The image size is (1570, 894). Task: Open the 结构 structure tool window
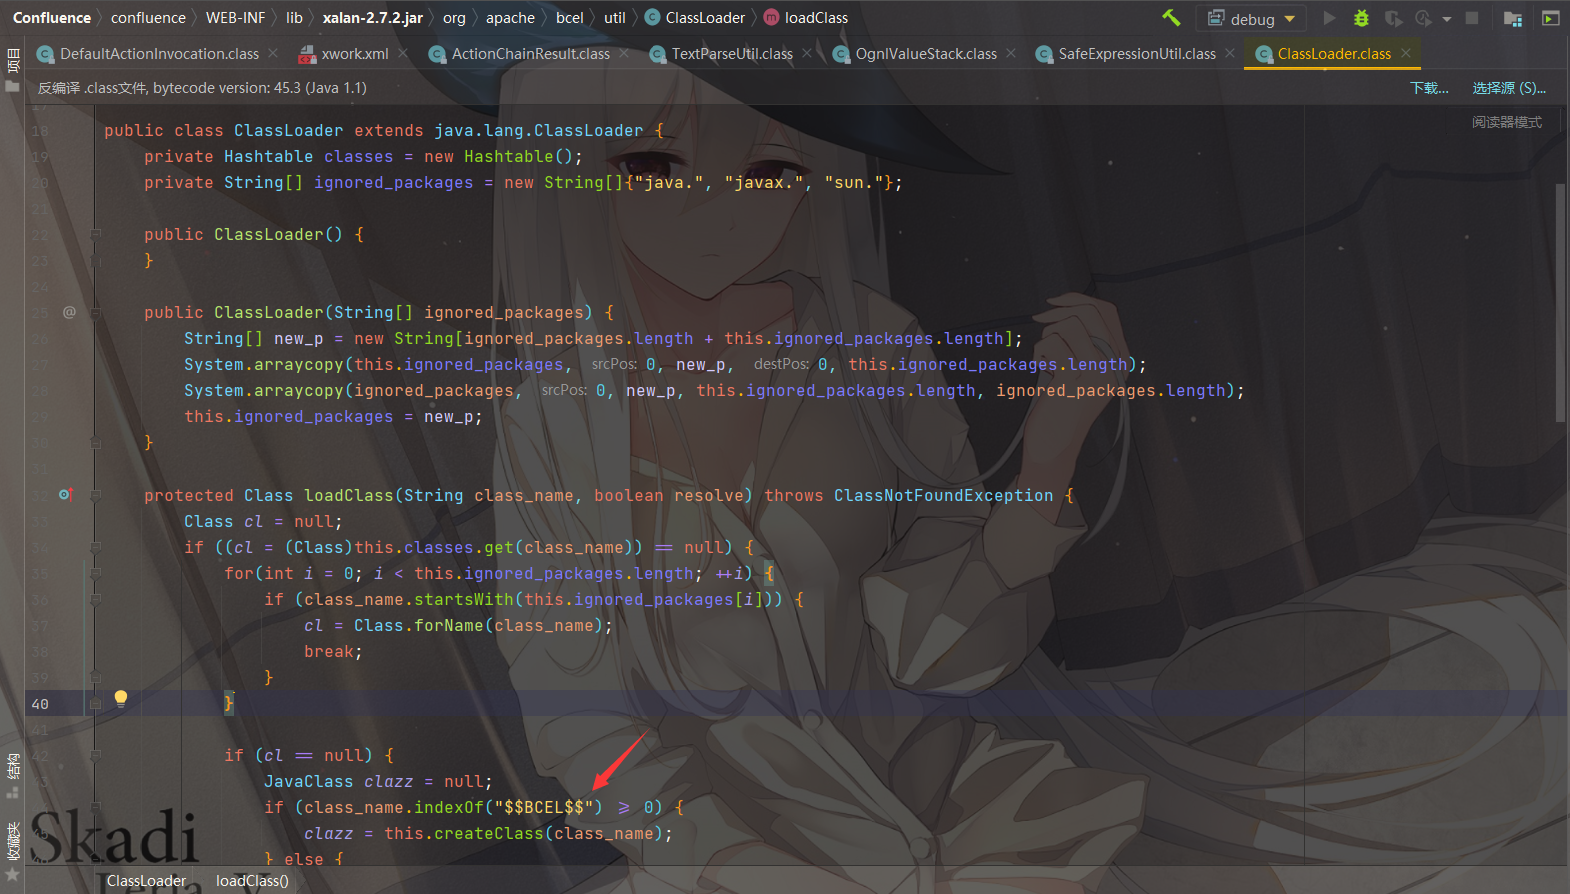point(12,776)
